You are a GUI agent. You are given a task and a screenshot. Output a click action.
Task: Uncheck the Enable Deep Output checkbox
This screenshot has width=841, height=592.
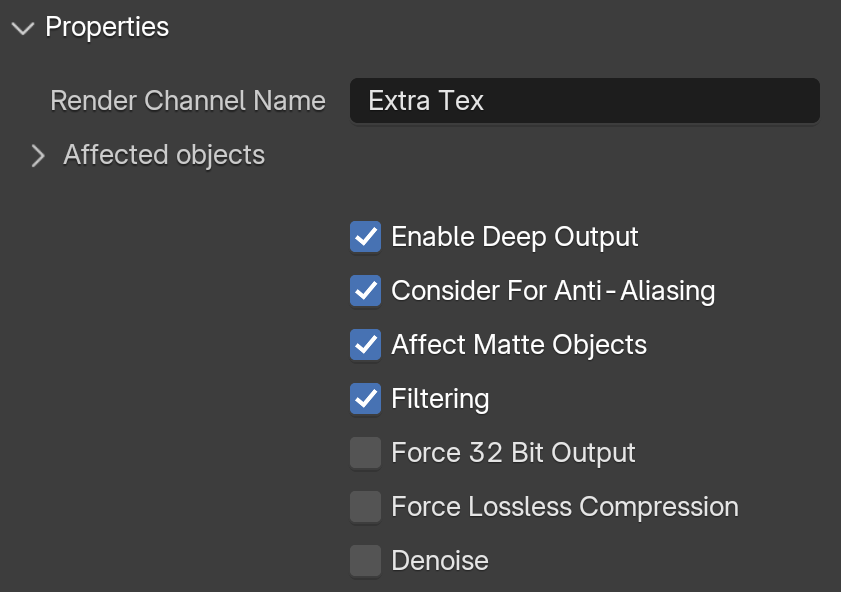pos(366,236)
